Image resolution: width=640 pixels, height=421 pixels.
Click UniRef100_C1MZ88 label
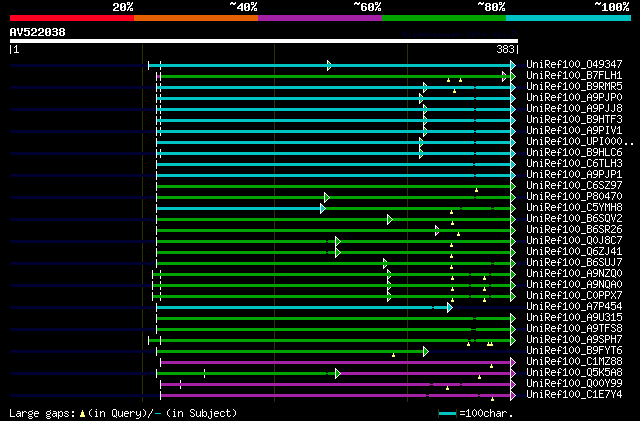click(574, 362)
